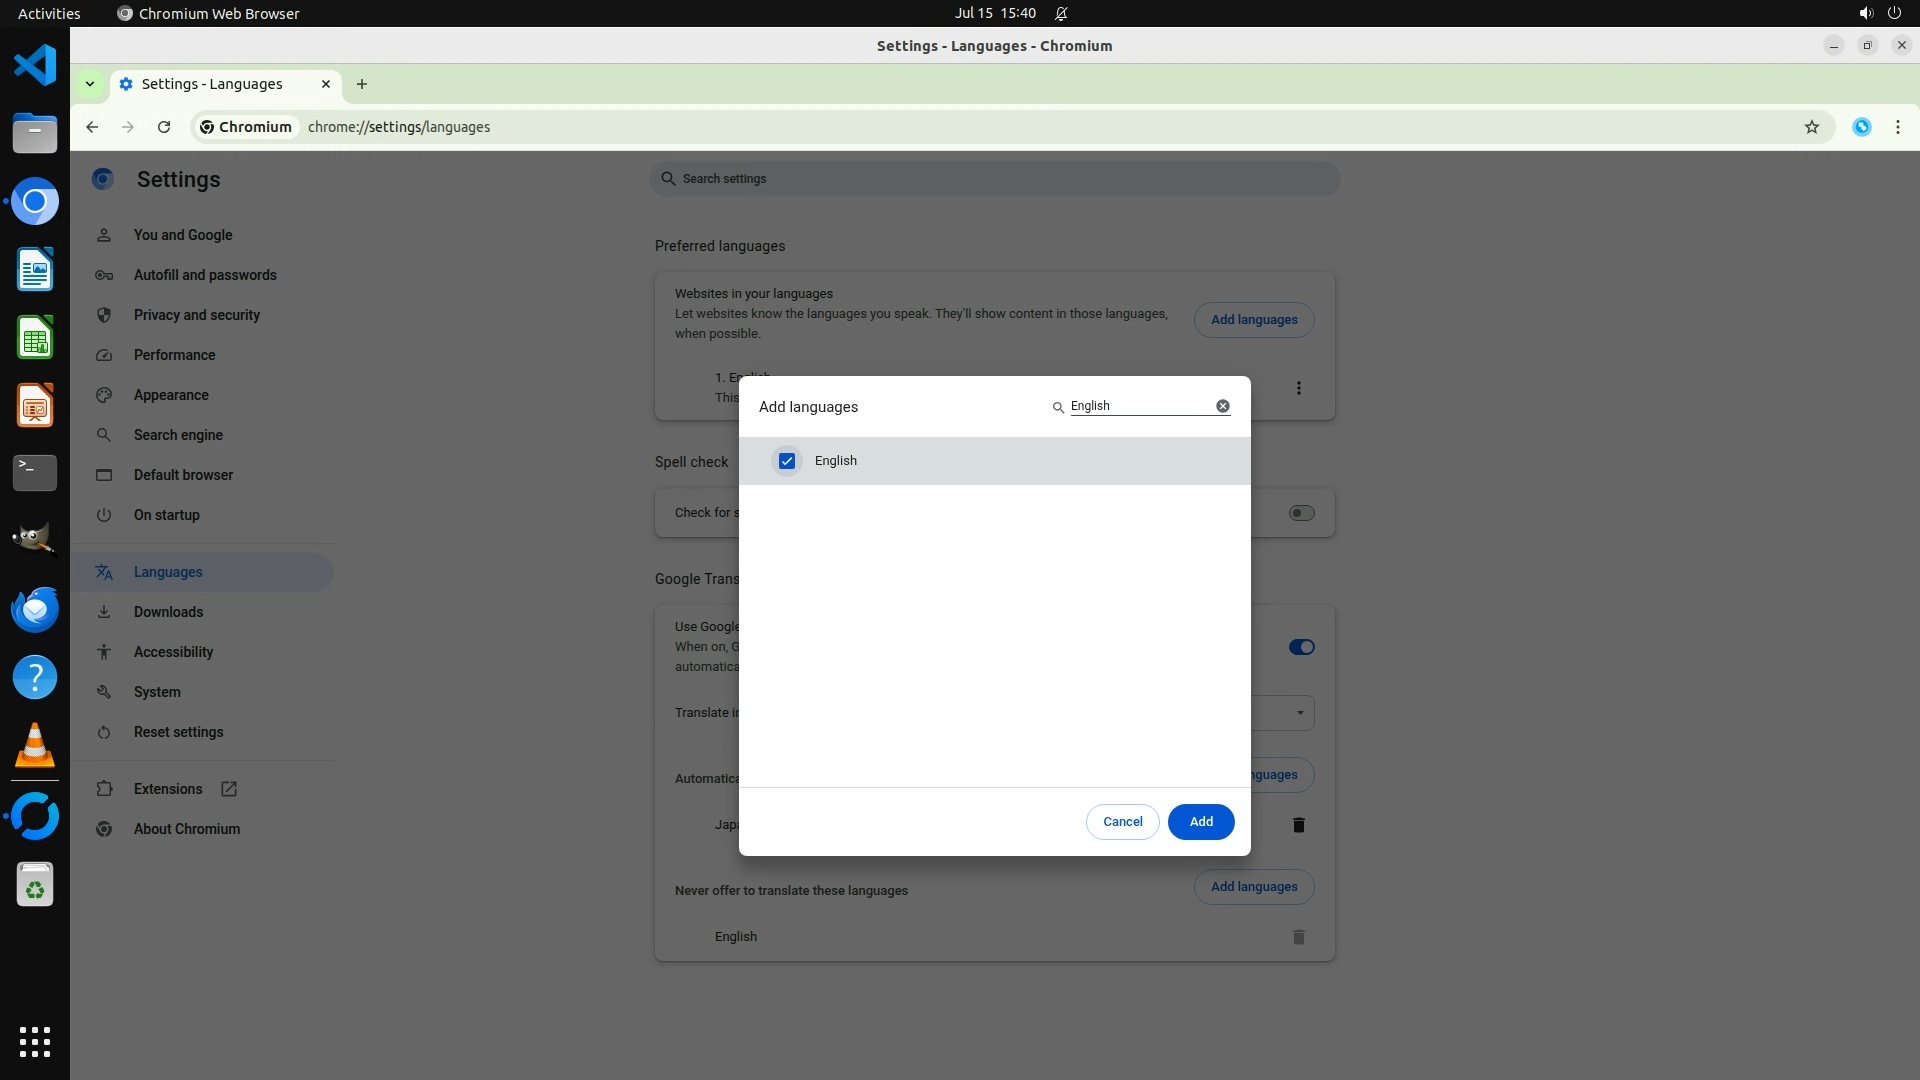The image size is (1920, 1080).
Task: Open the system volume and power menu
Action: pyautogui.click(x=1879, y=13)
